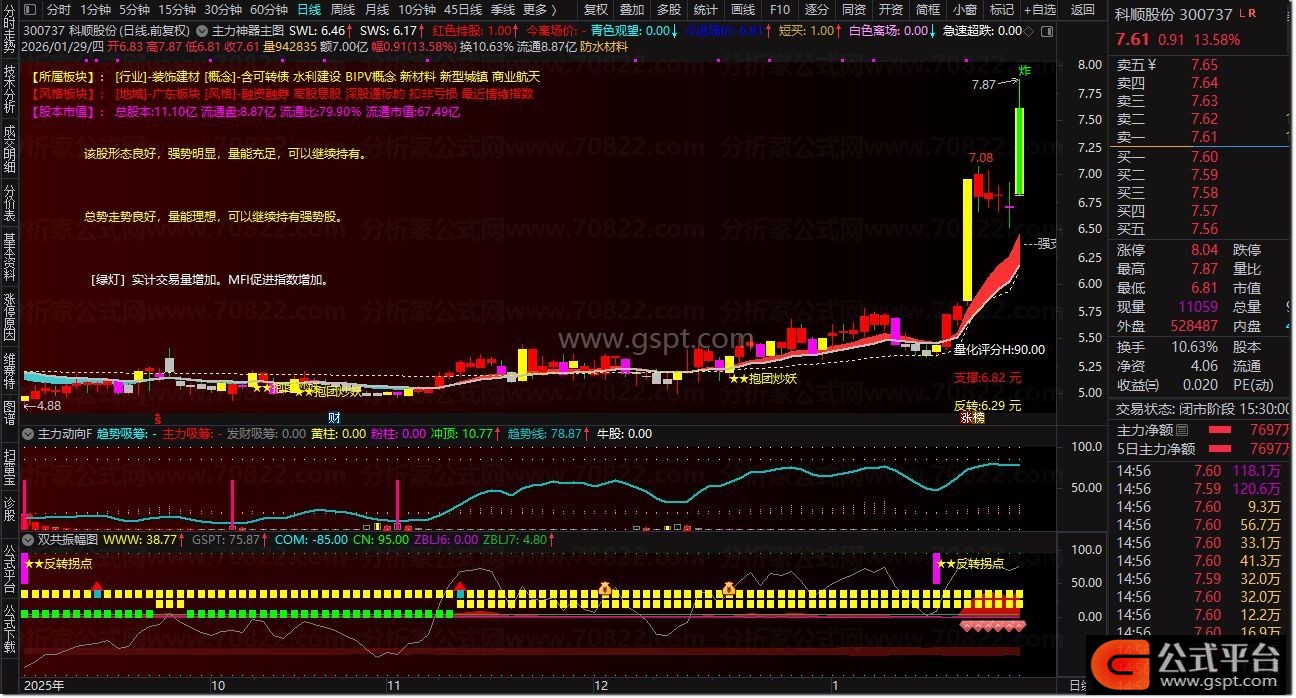Expand the 双共振幅图 indicator dropdown arrow
Viewport: 1296px width, 698px height.
(29, 539)
